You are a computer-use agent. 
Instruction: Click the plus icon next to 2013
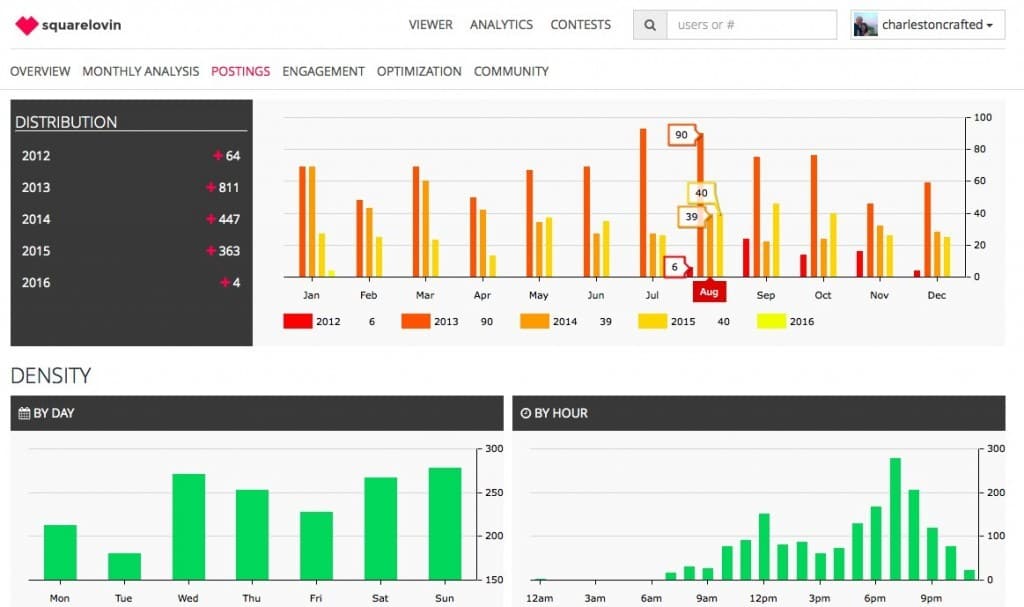[210, 188]
